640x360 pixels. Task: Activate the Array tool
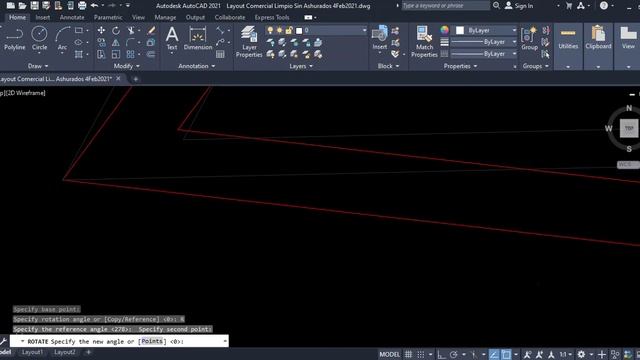point(131,54)
